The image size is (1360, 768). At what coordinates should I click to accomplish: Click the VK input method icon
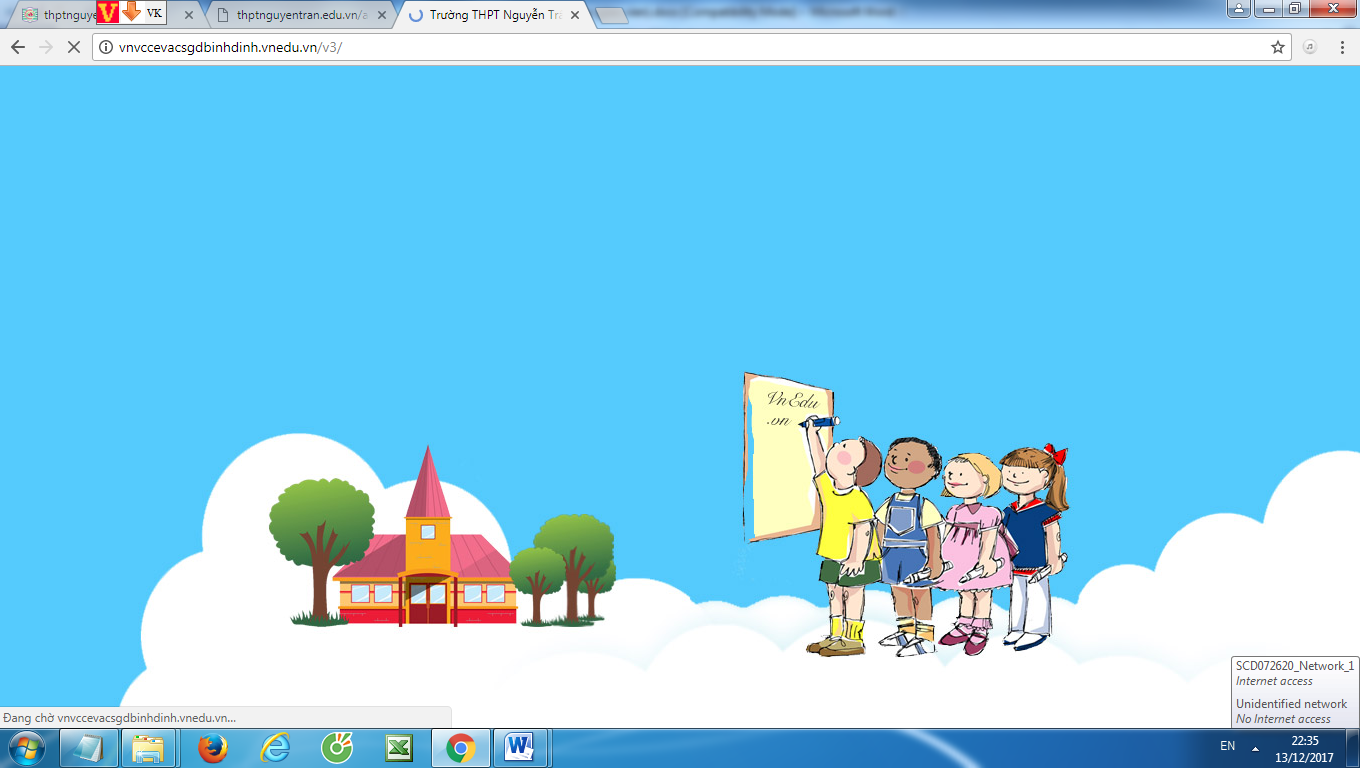coord(154,14)
